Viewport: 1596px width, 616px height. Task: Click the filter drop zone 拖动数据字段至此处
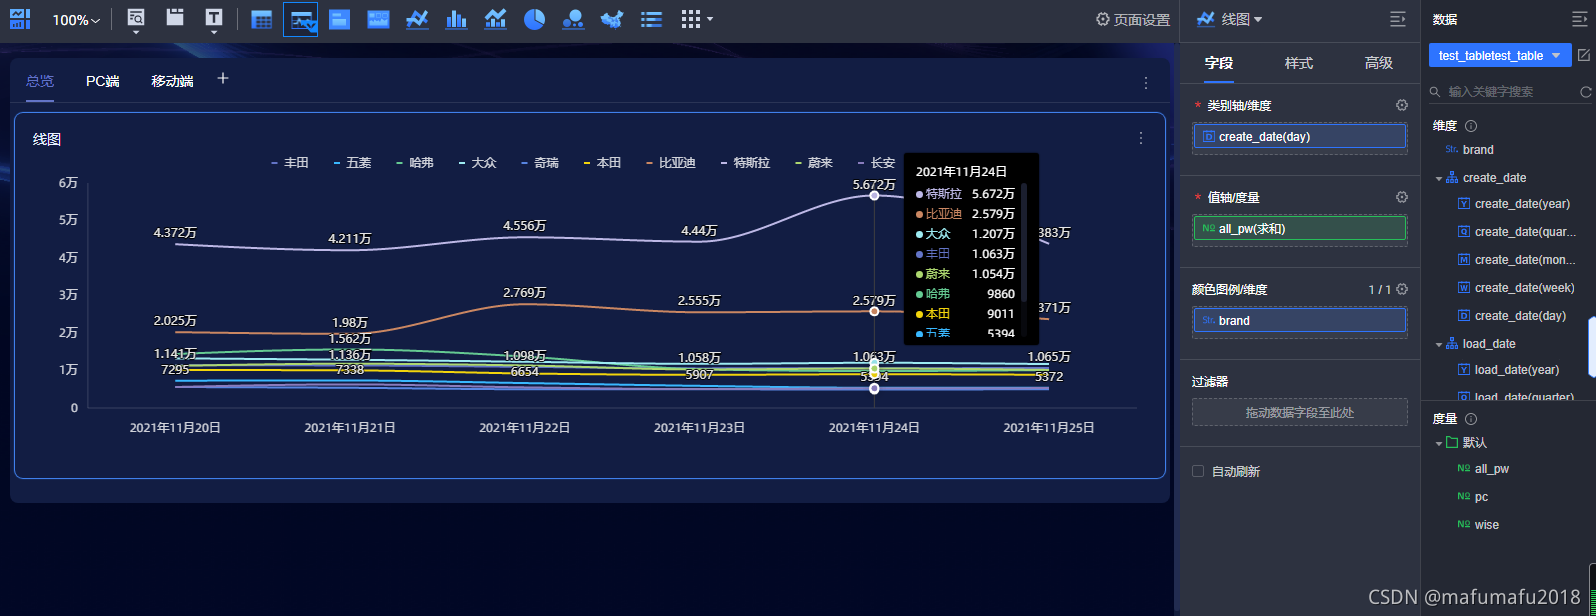click(x=1300, y=412)
